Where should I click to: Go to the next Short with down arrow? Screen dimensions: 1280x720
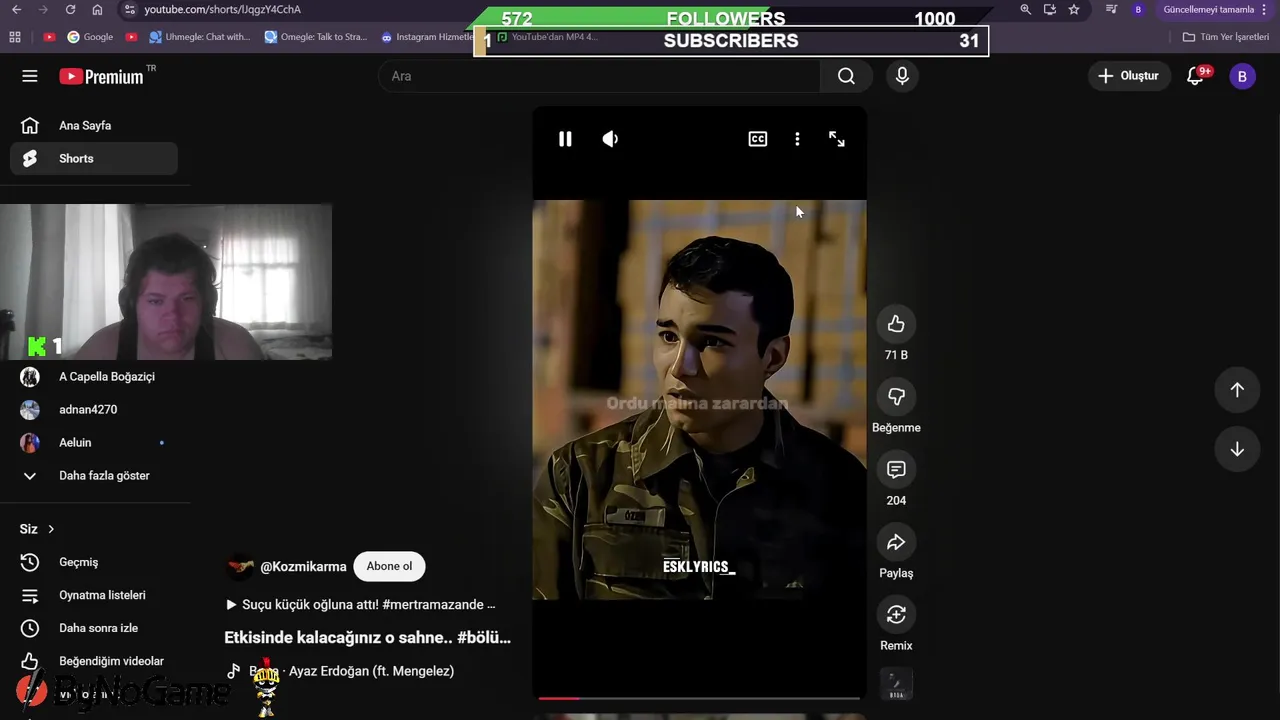1237,449
